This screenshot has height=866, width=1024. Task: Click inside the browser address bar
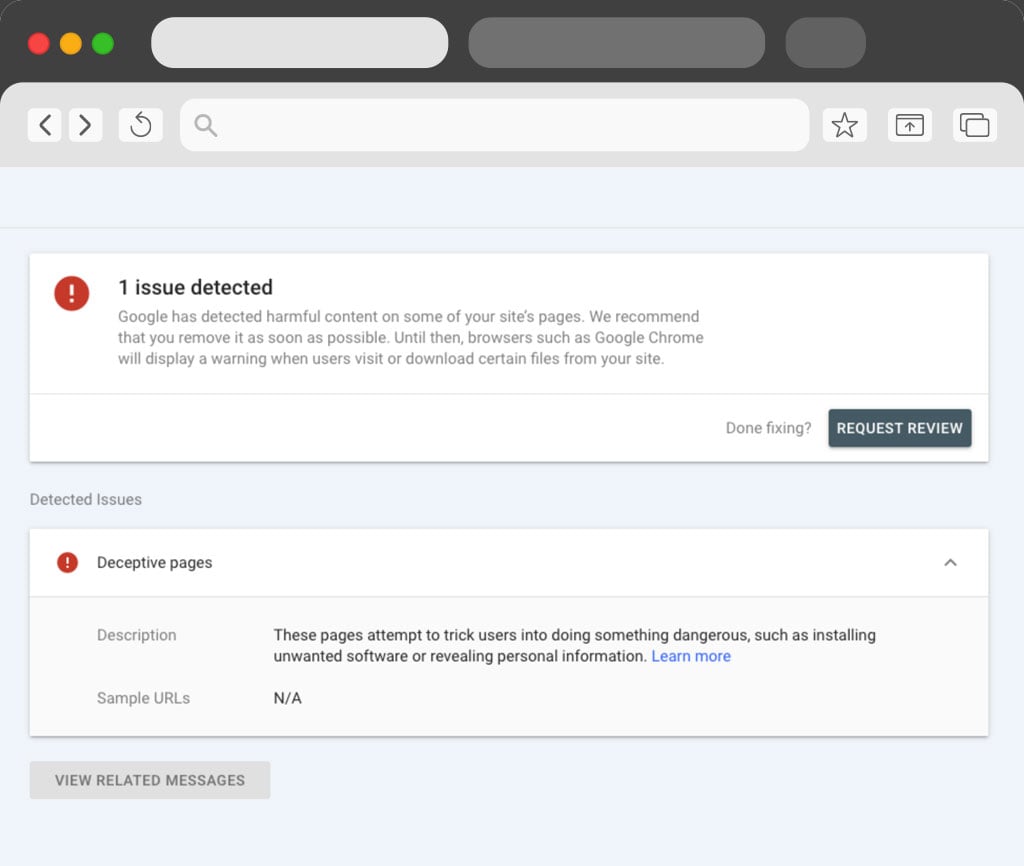tap(495, 124)
